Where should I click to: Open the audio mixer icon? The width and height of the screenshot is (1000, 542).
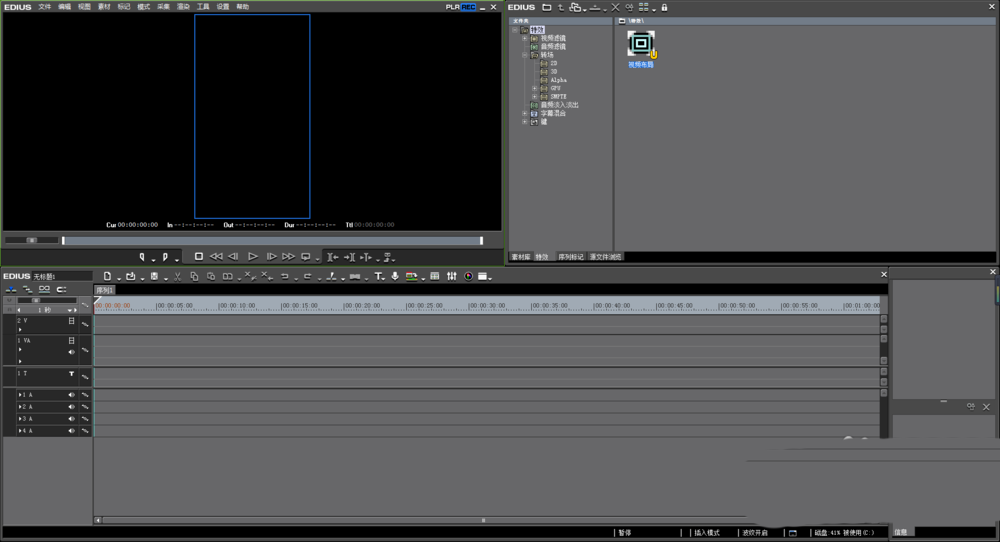point(452,276)
